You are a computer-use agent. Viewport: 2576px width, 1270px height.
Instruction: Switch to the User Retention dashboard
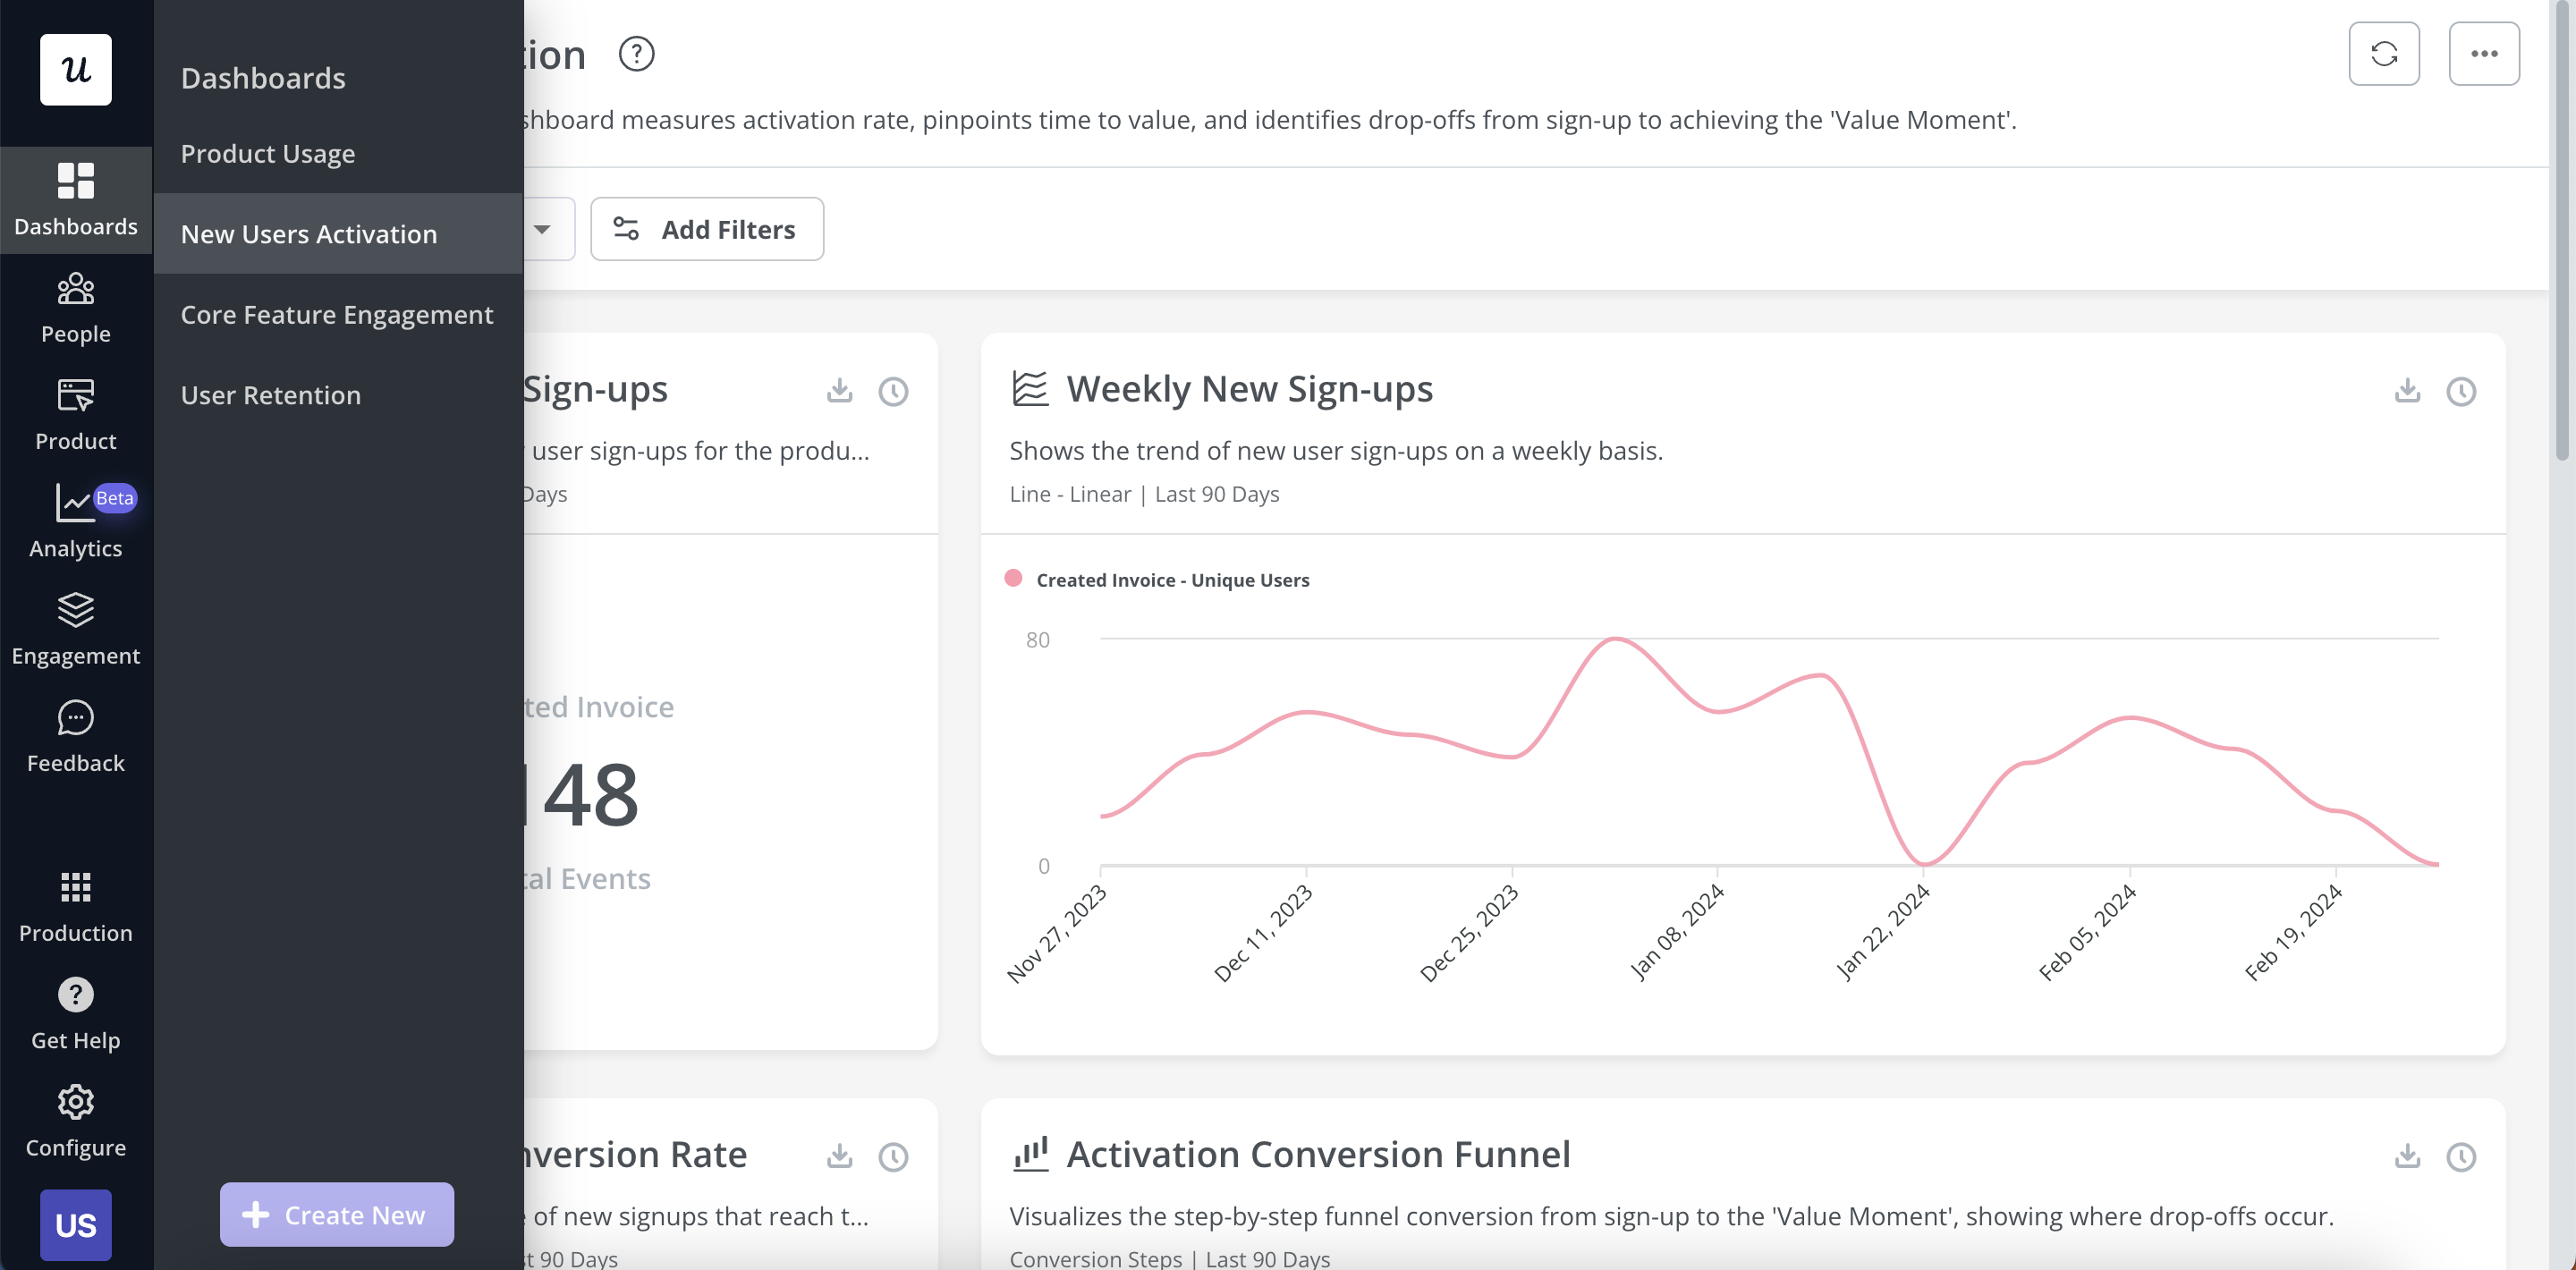[270, 394]
